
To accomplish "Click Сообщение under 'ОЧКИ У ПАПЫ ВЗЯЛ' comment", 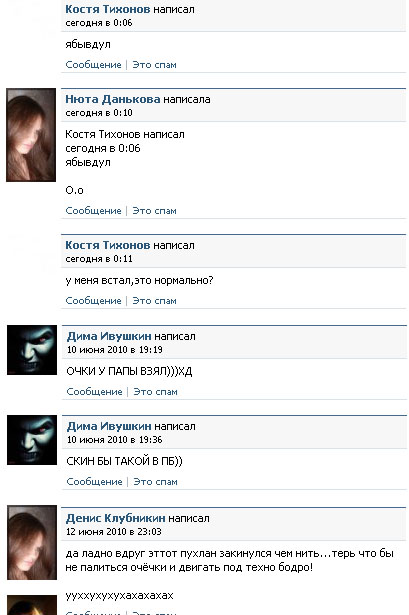I will [95, 392].
